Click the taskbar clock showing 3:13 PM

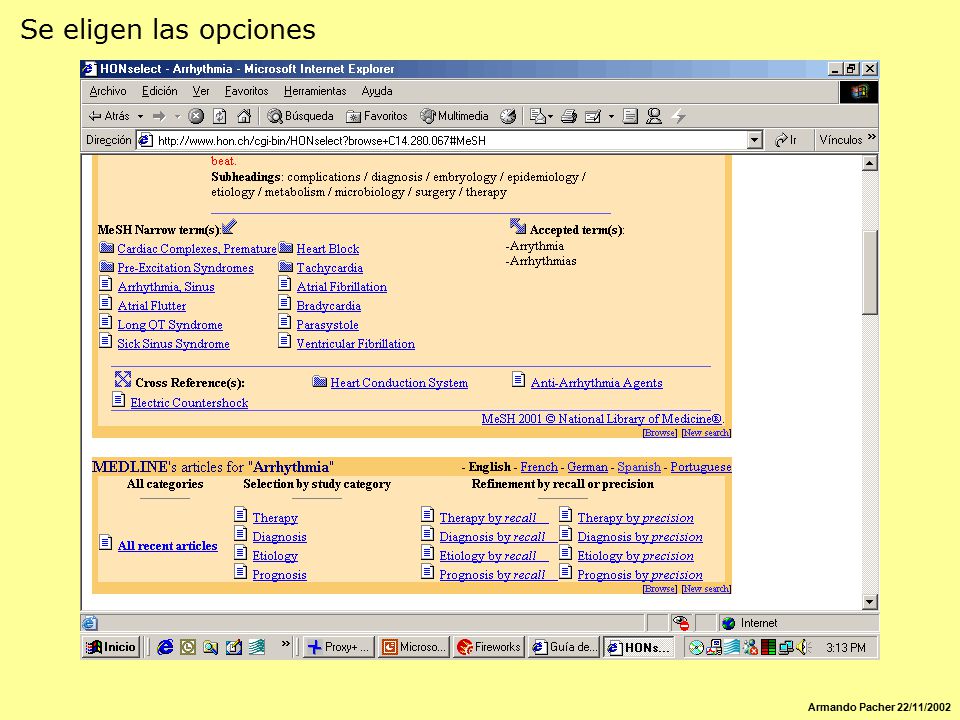(x=846, y=647)
